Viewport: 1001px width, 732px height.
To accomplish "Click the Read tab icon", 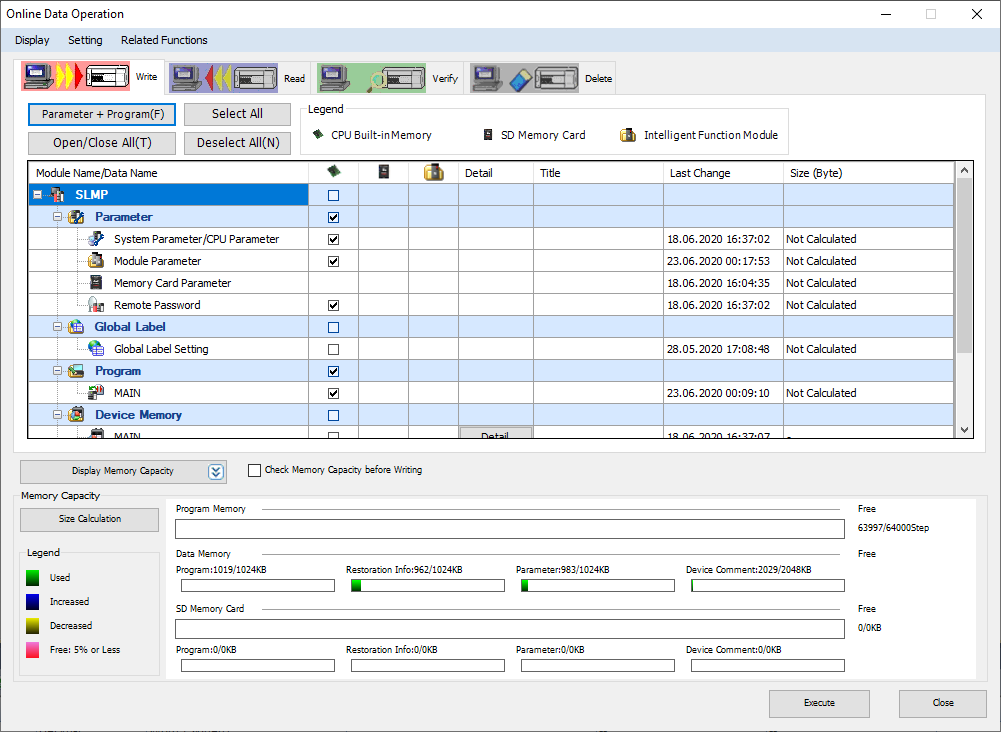I will pyautogui.click(x=223, y=78).
